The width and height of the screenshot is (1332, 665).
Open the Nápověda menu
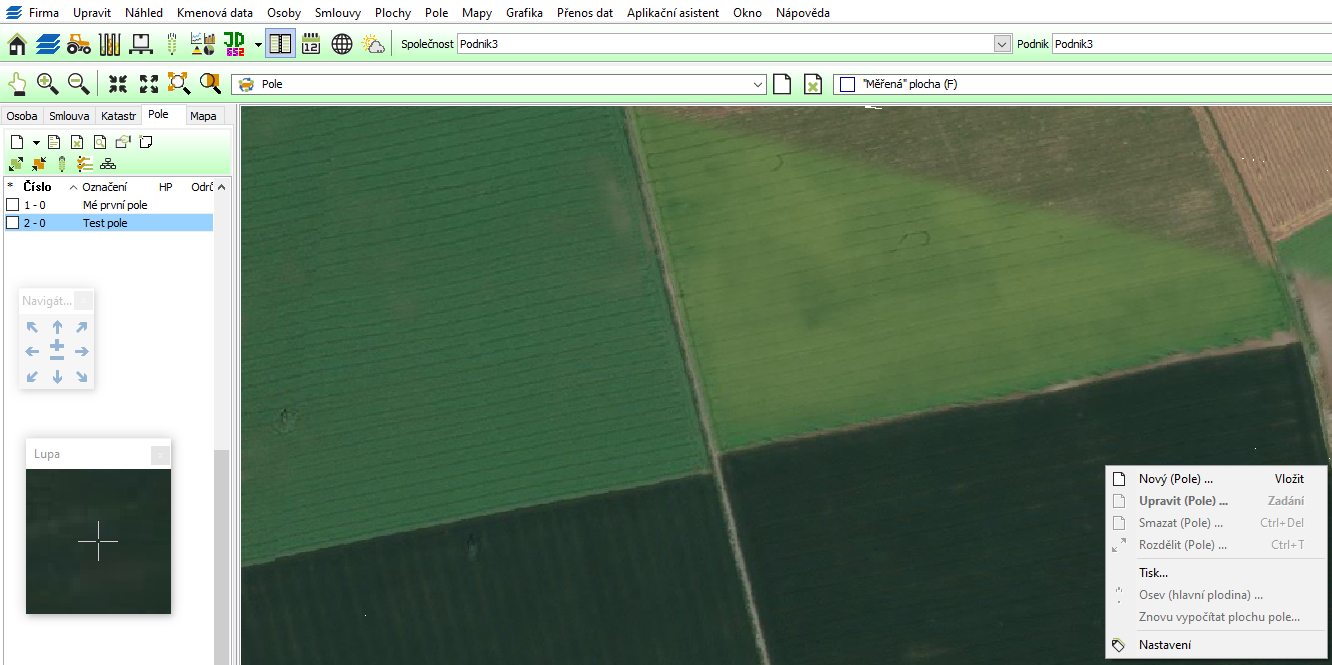tap(803, 13)
